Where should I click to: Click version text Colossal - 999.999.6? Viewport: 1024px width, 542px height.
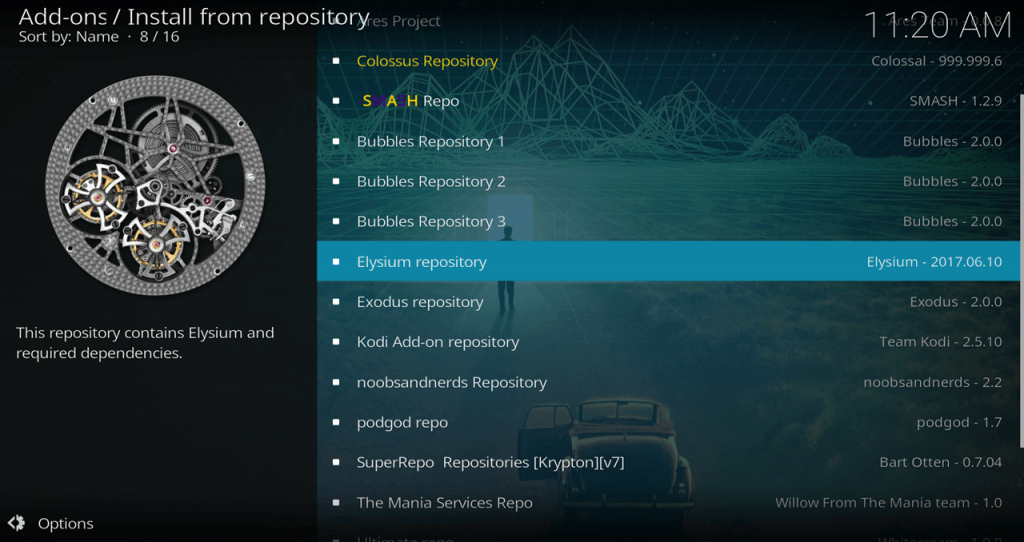tap(936, 61)
